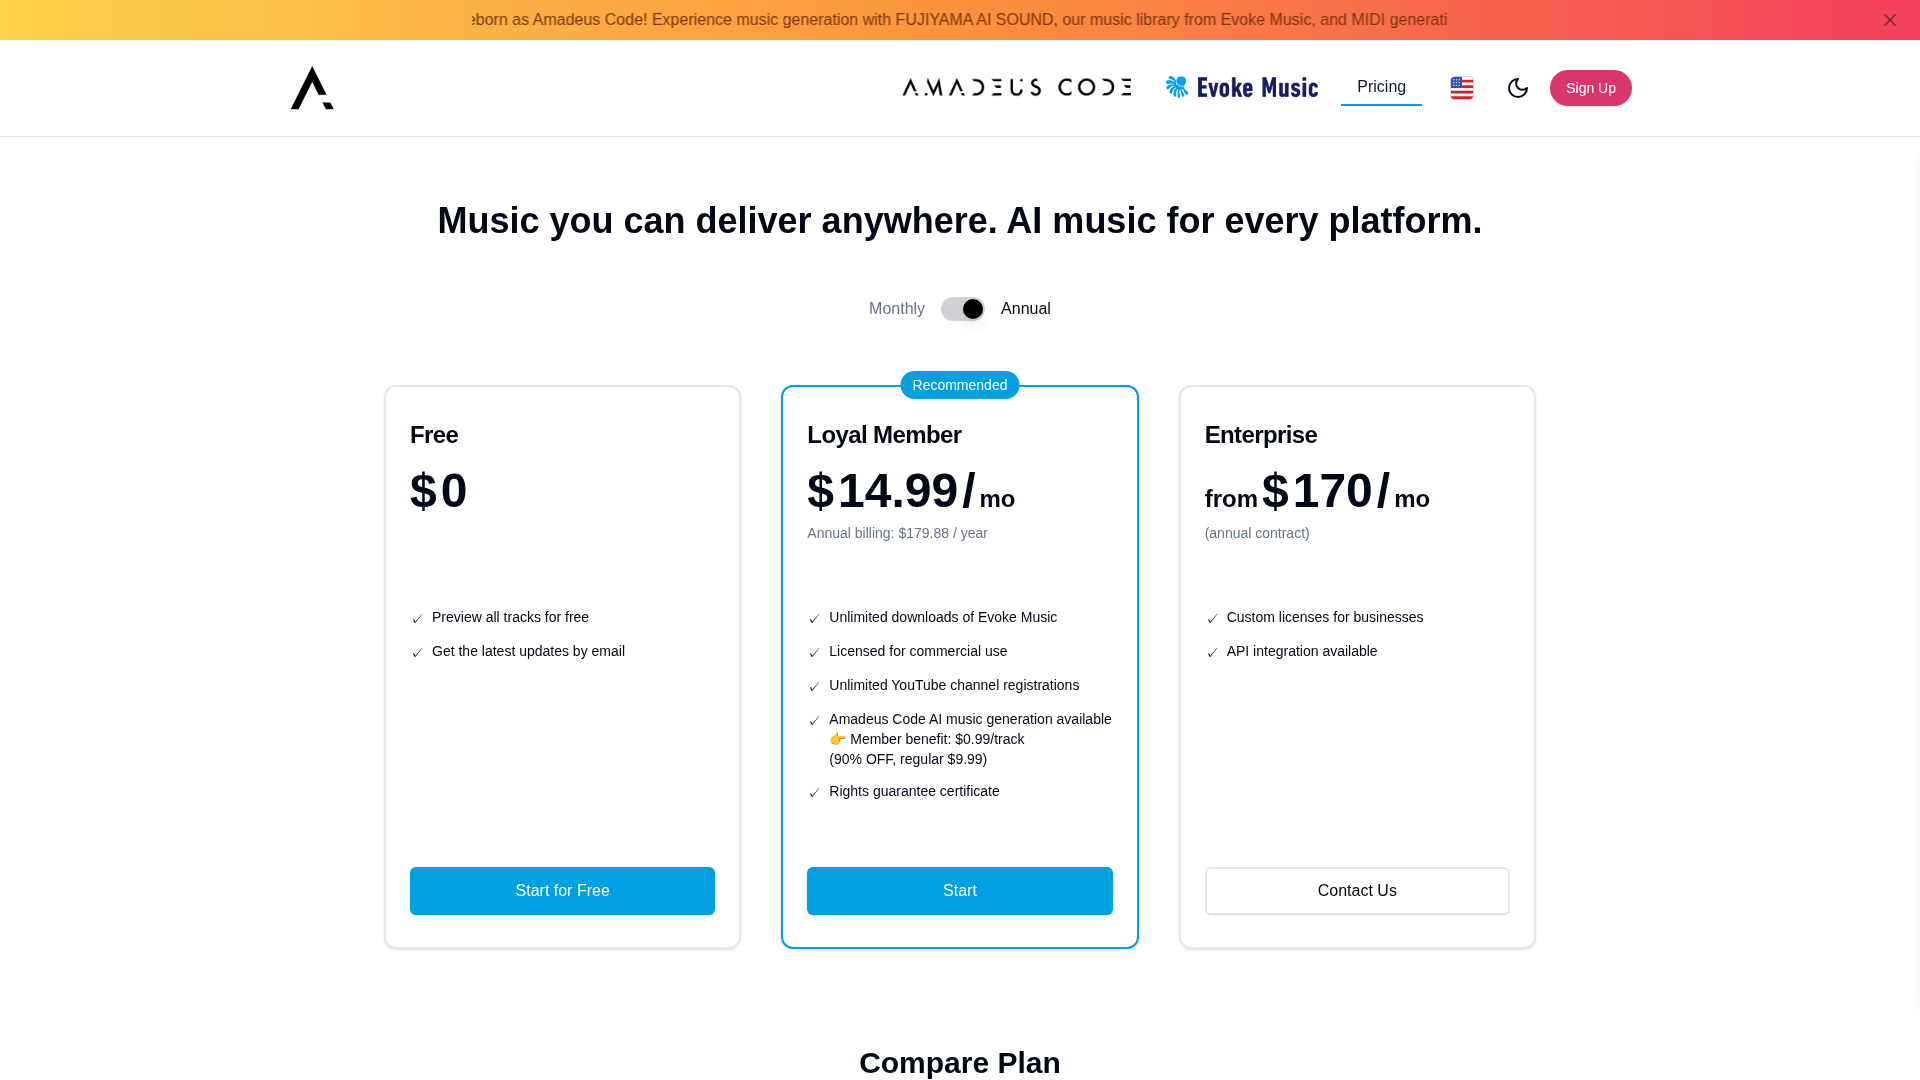The height and width of the screenshot is (1080, 1920).
Task: Click Contact Us for Enterprise plan
Action: coord(1356,891)
